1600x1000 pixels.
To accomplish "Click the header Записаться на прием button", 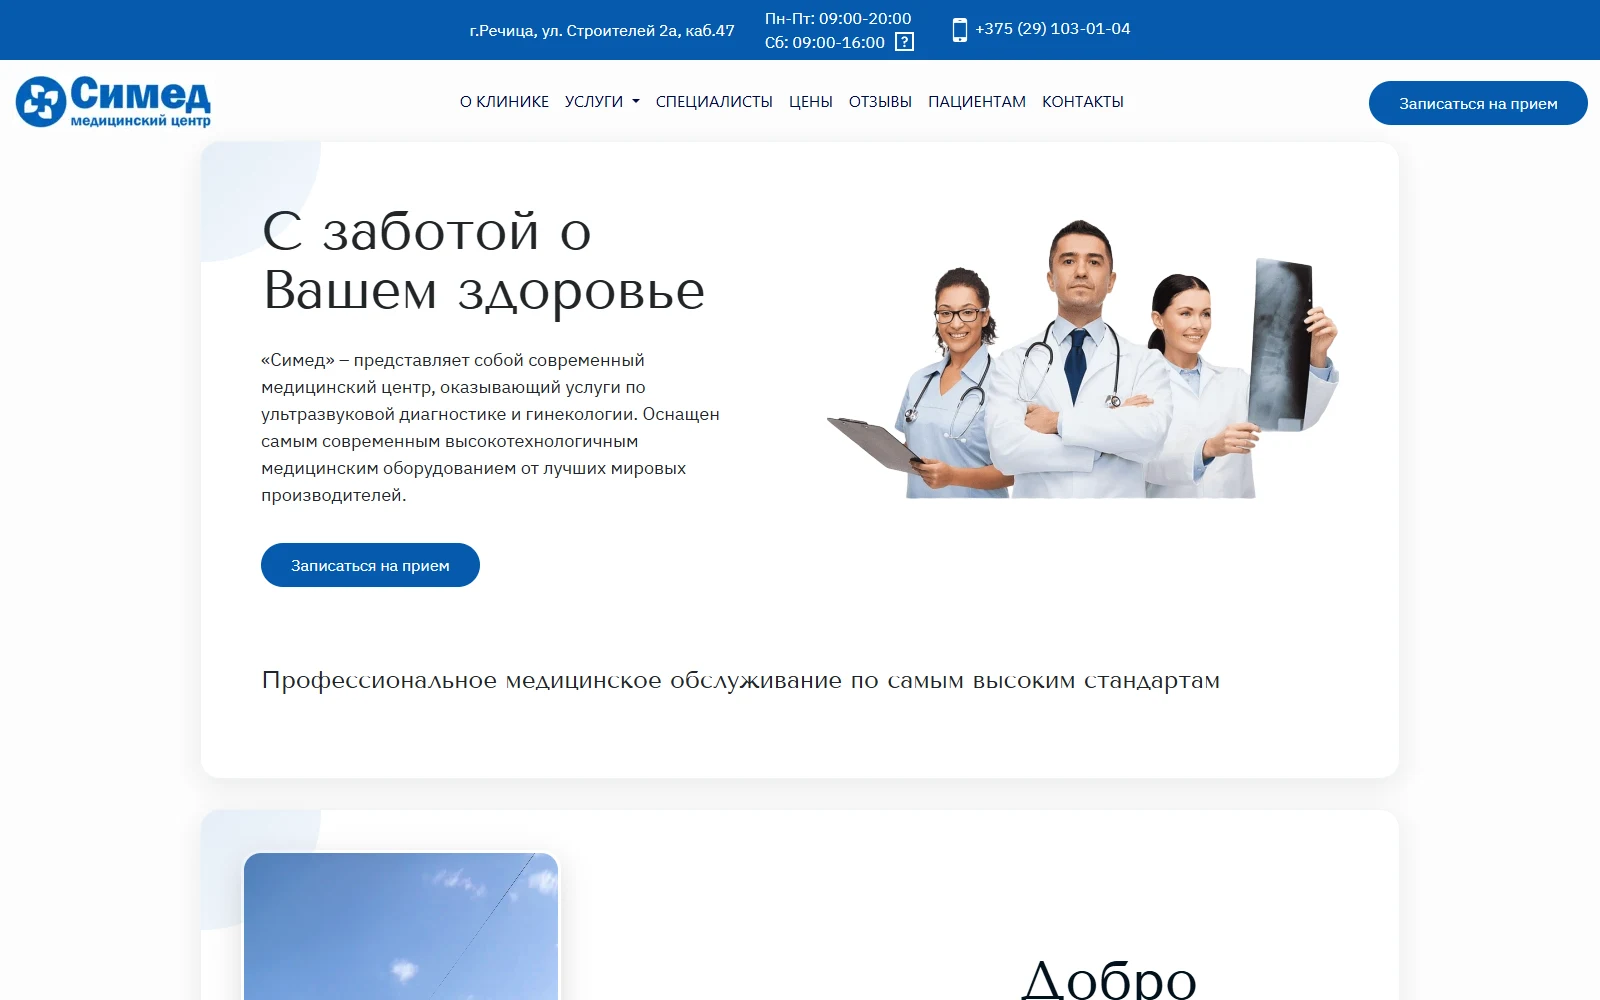I will coord(1478,103).
